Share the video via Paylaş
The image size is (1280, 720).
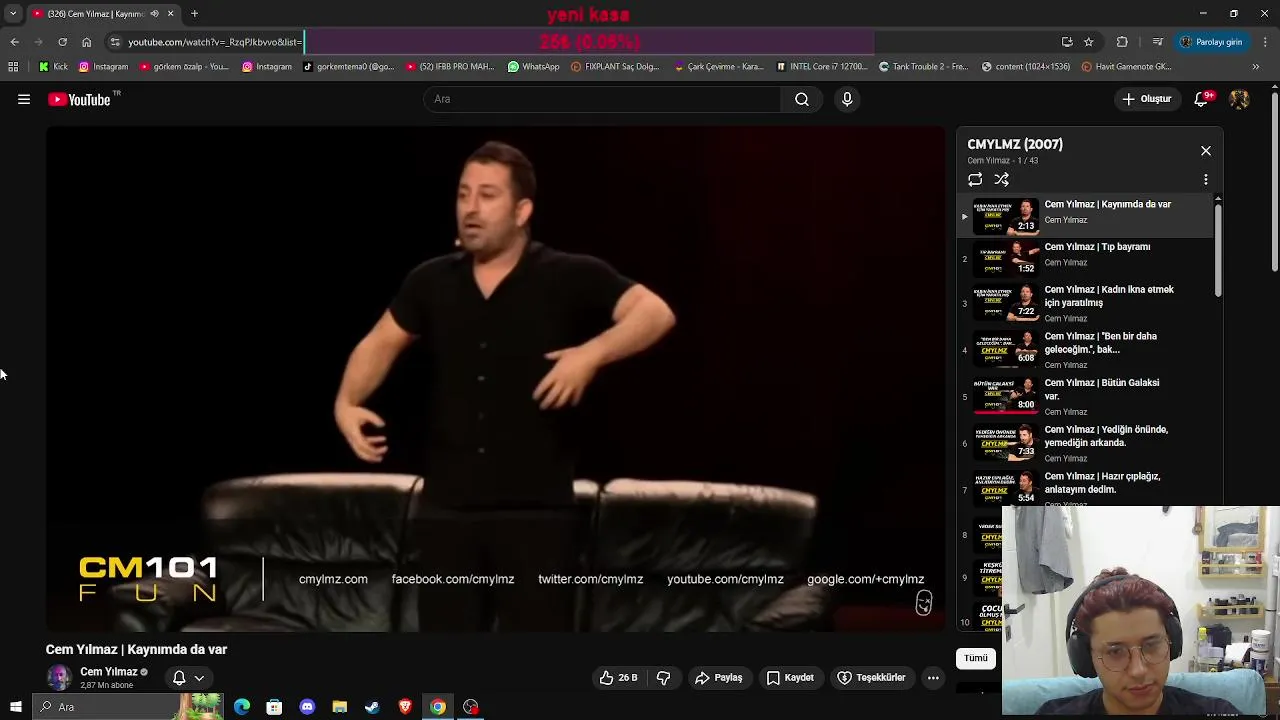(x=719, y=678)
